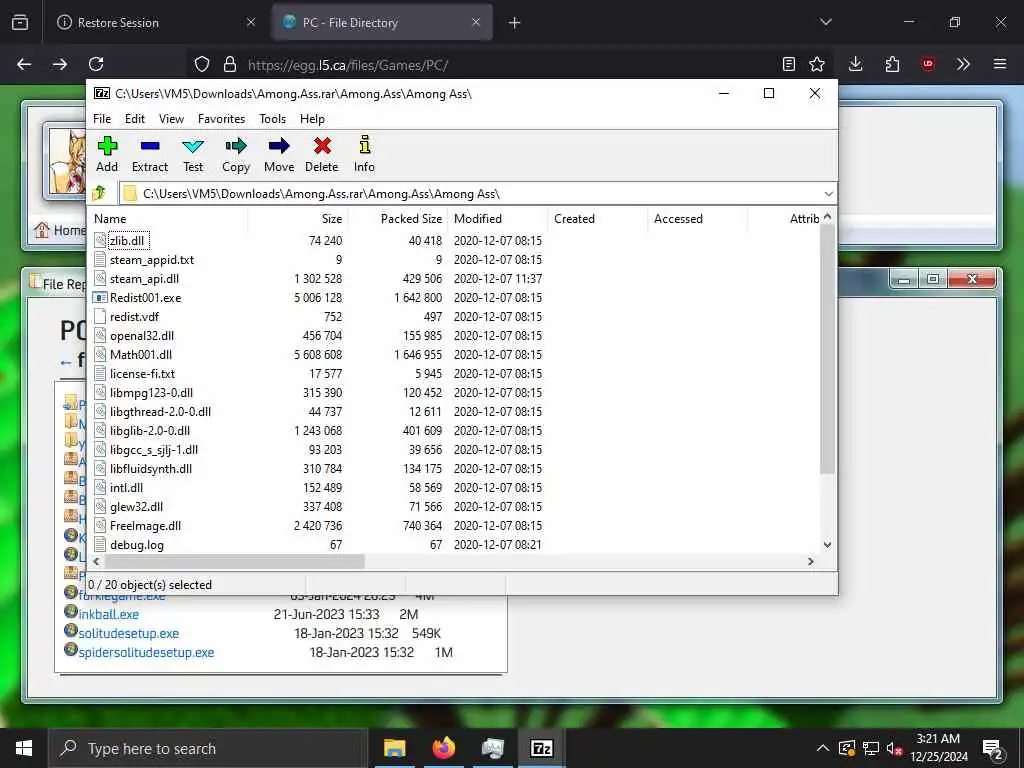Screen dimensions: 1024x768
Task: Open spidersolitudesetup.exe download link
Action: point(146,652)
